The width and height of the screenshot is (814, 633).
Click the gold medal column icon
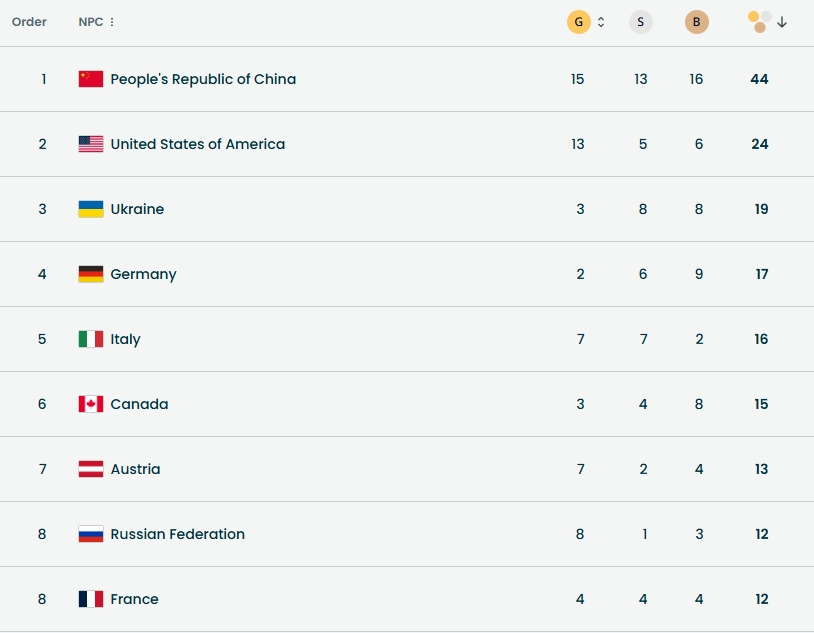(578, 21)
